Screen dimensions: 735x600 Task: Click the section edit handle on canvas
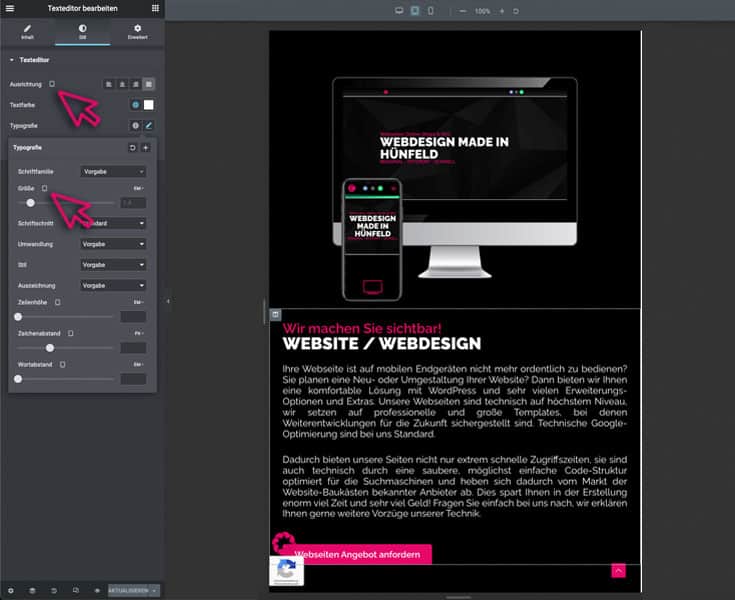275,314
